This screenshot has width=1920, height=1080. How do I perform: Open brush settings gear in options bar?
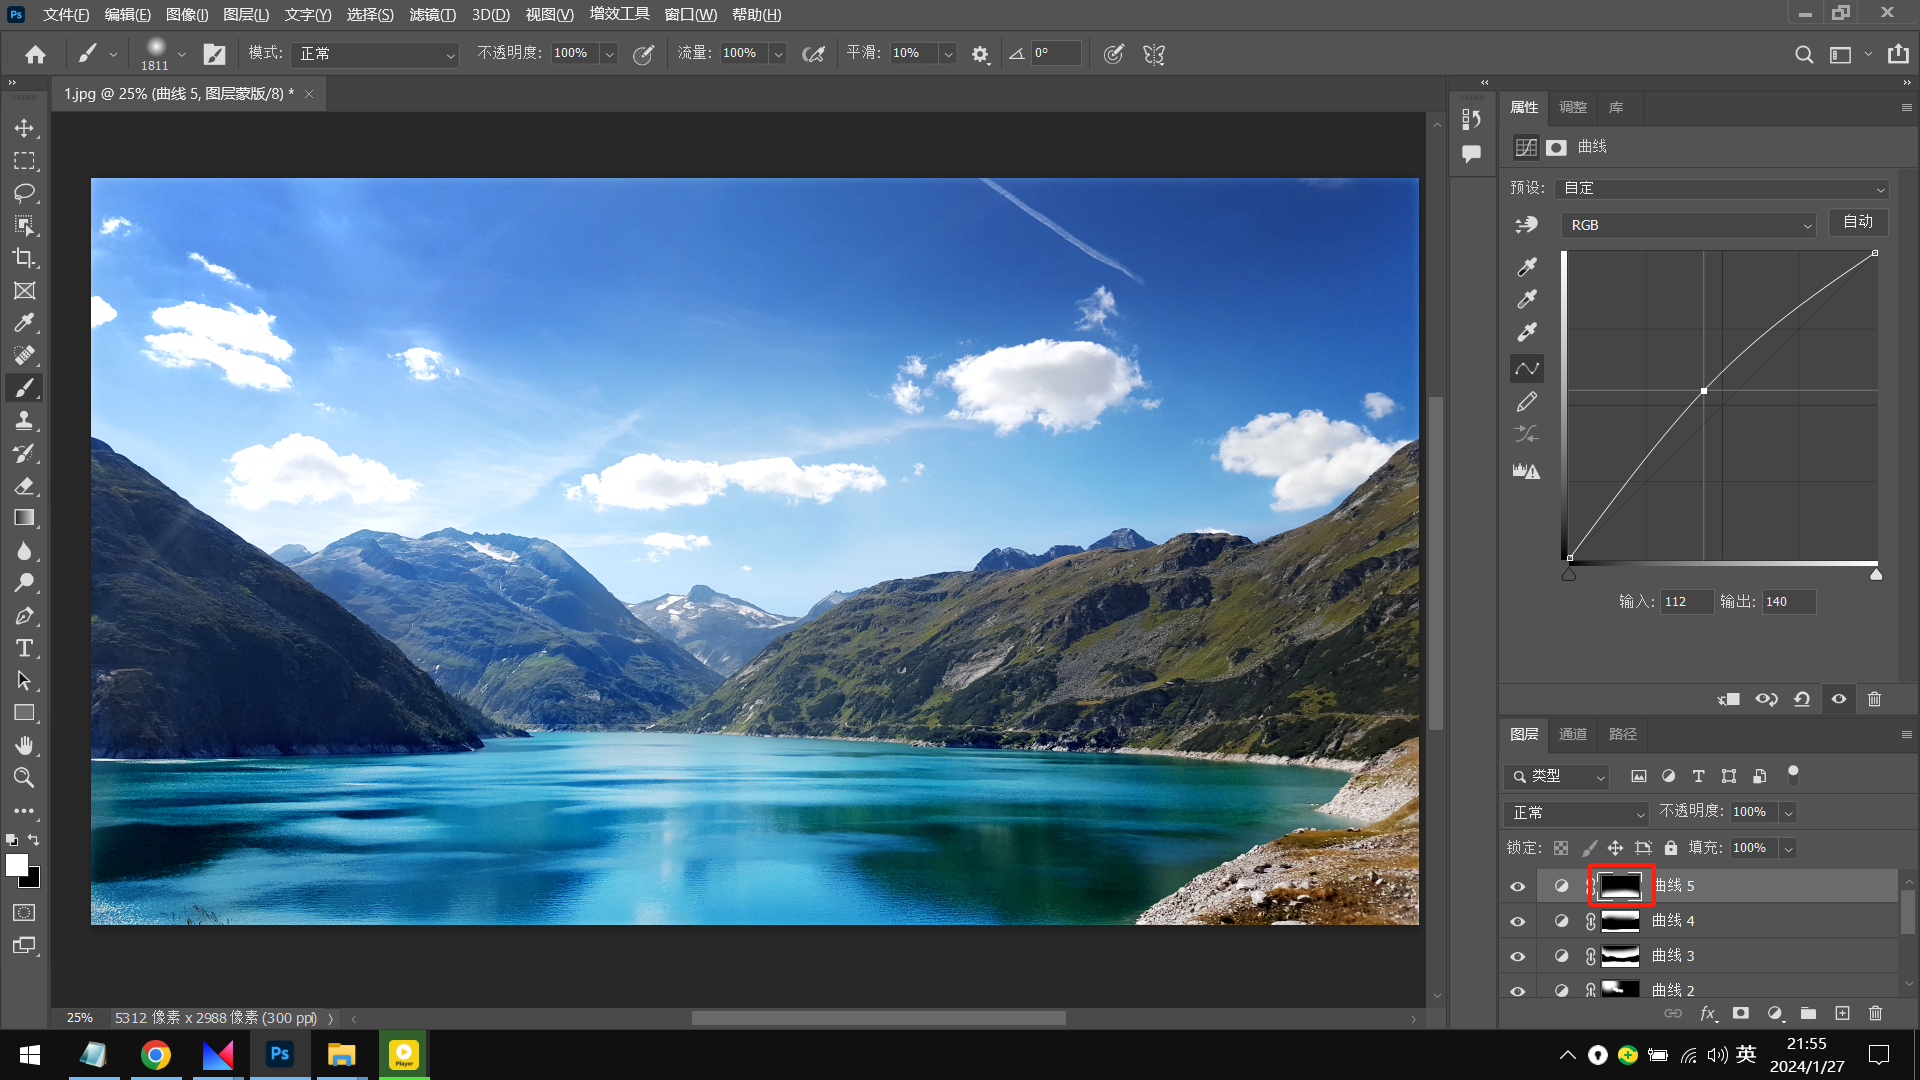(x=980, y=54)
